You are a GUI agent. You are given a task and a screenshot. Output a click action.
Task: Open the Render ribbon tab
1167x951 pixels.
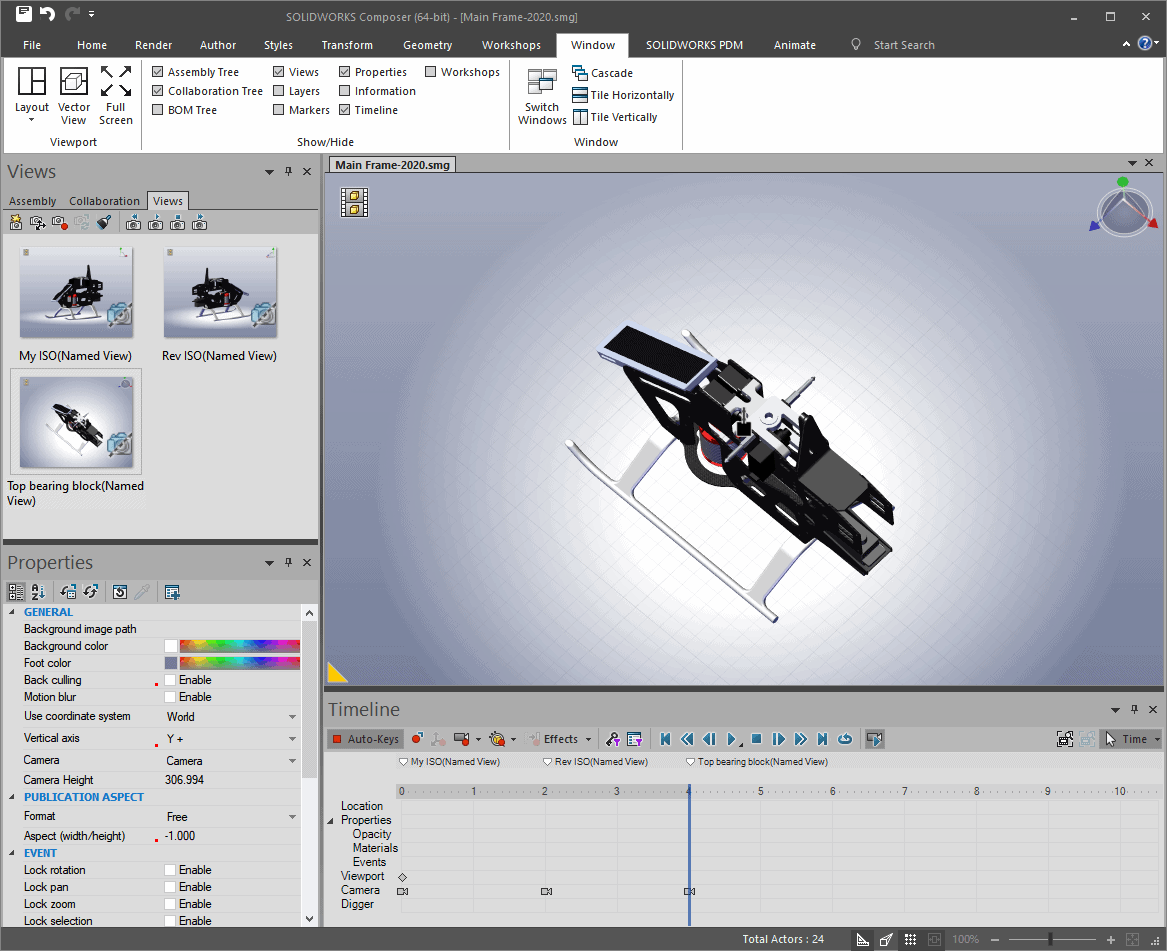[153, 45]
